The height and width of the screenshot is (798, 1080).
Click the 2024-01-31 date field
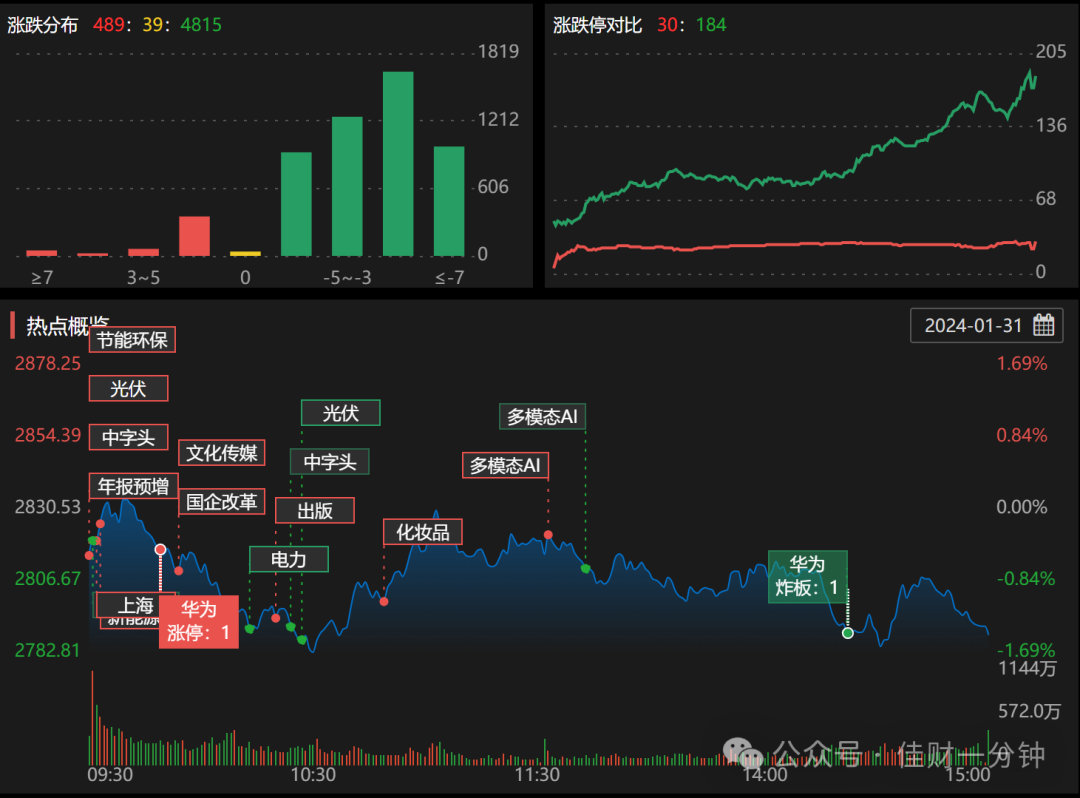pos(986,325)
